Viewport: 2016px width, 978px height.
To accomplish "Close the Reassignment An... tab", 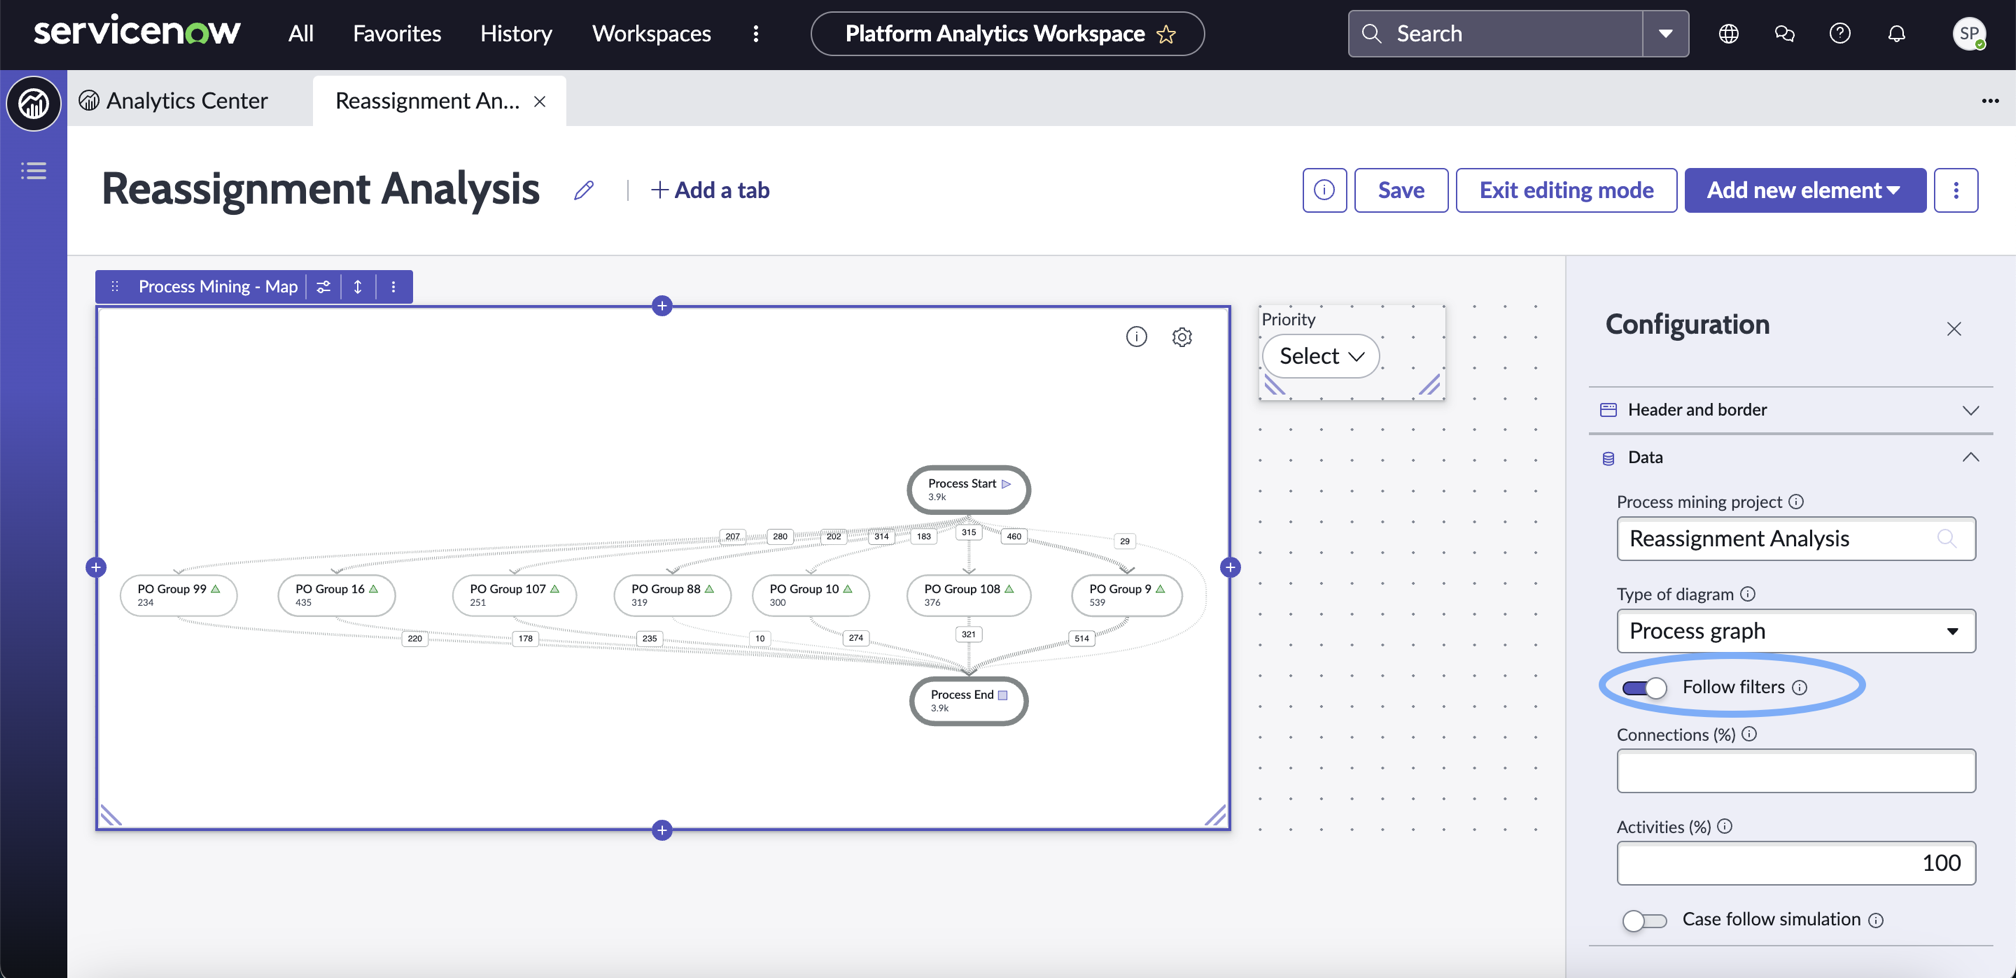I will pyautogui.click(x=540, y=101).
